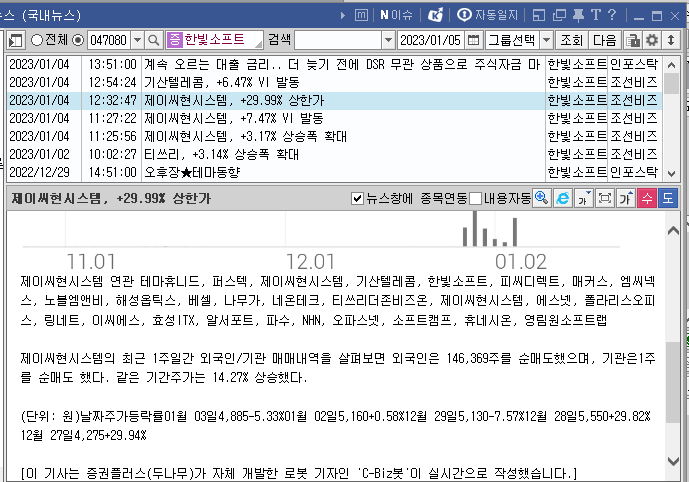
Task: Select news '오후장★테마동향' row
Action: click(334, 172)
